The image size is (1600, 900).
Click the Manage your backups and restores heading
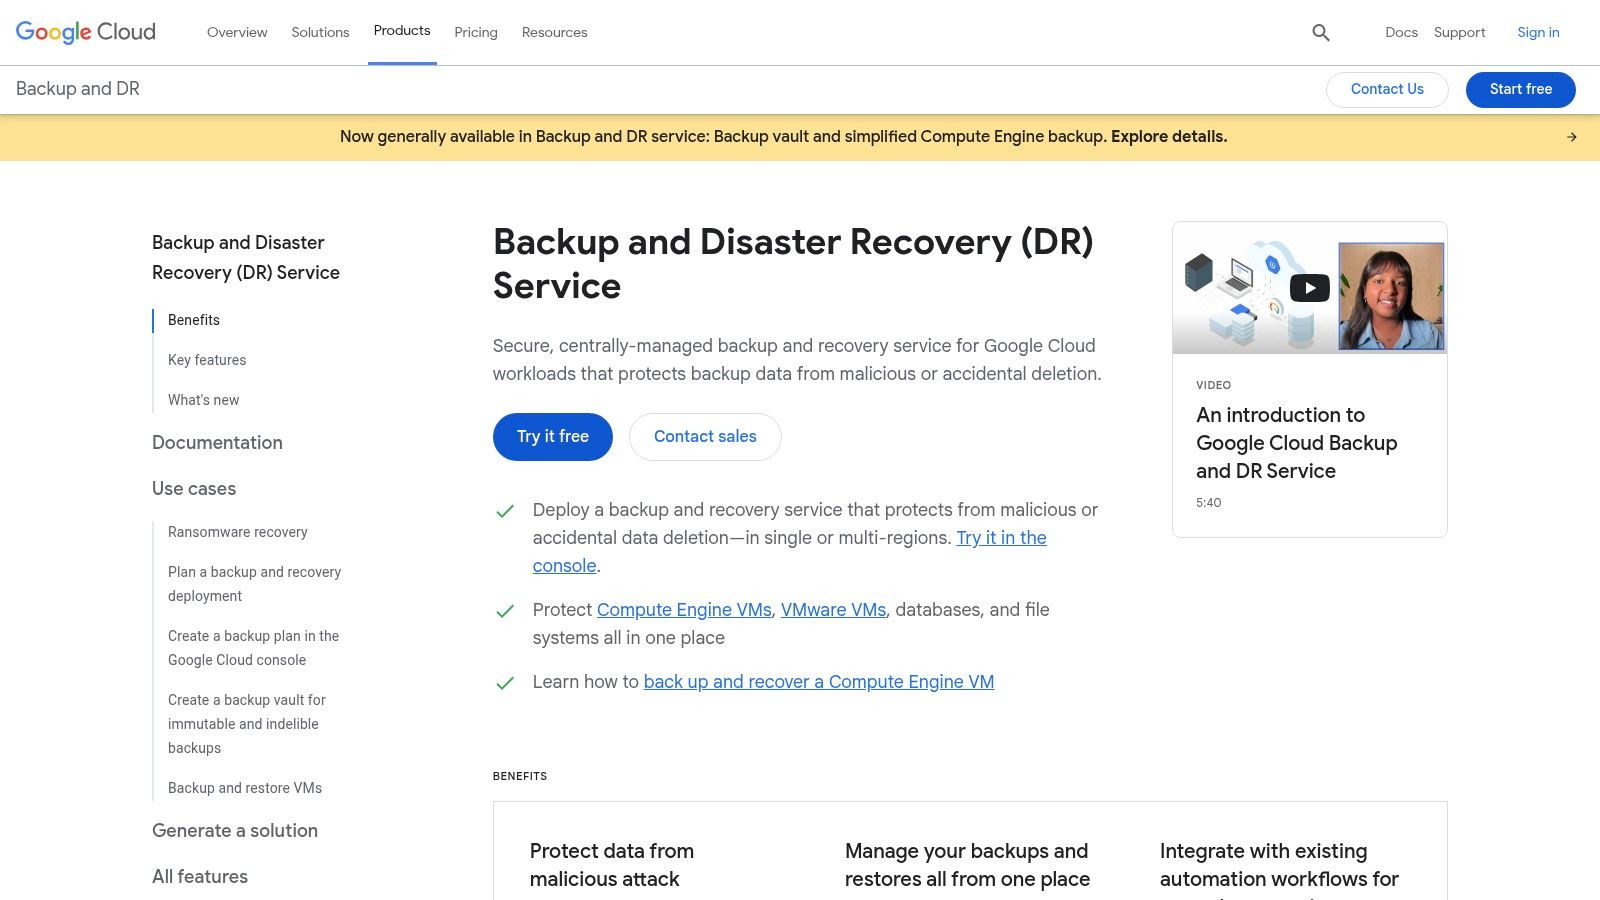(967, 865)
